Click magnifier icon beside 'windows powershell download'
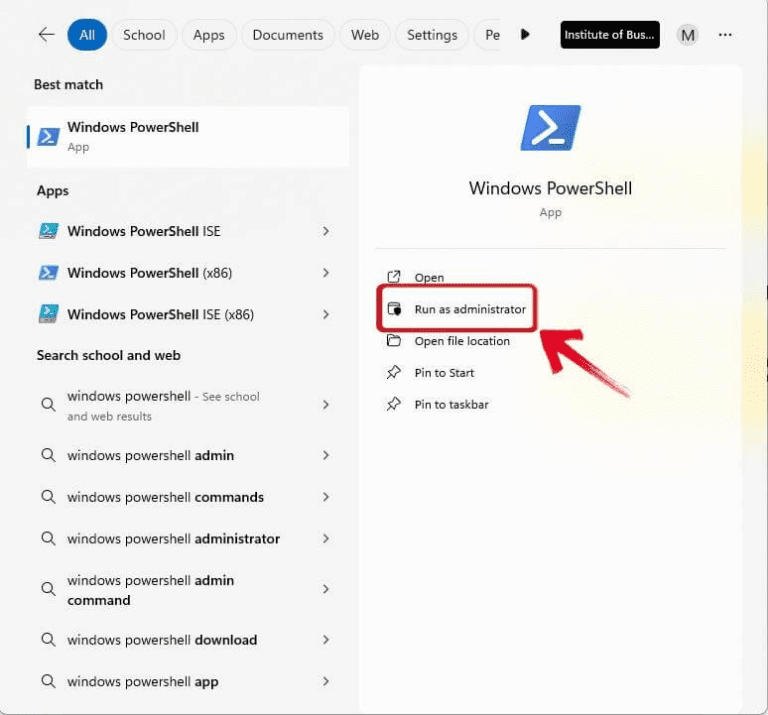Screen dimensions: 768x715 [x=48, y=640]
